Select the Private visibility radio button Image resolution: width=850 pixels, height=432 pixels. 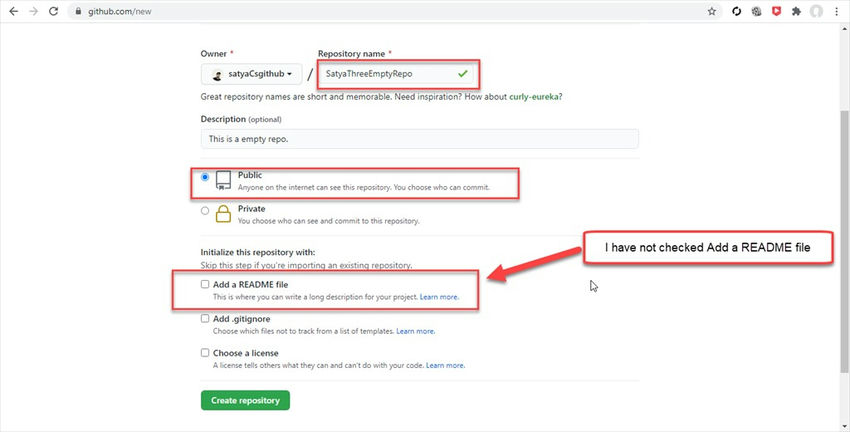[x=205, y=210]
